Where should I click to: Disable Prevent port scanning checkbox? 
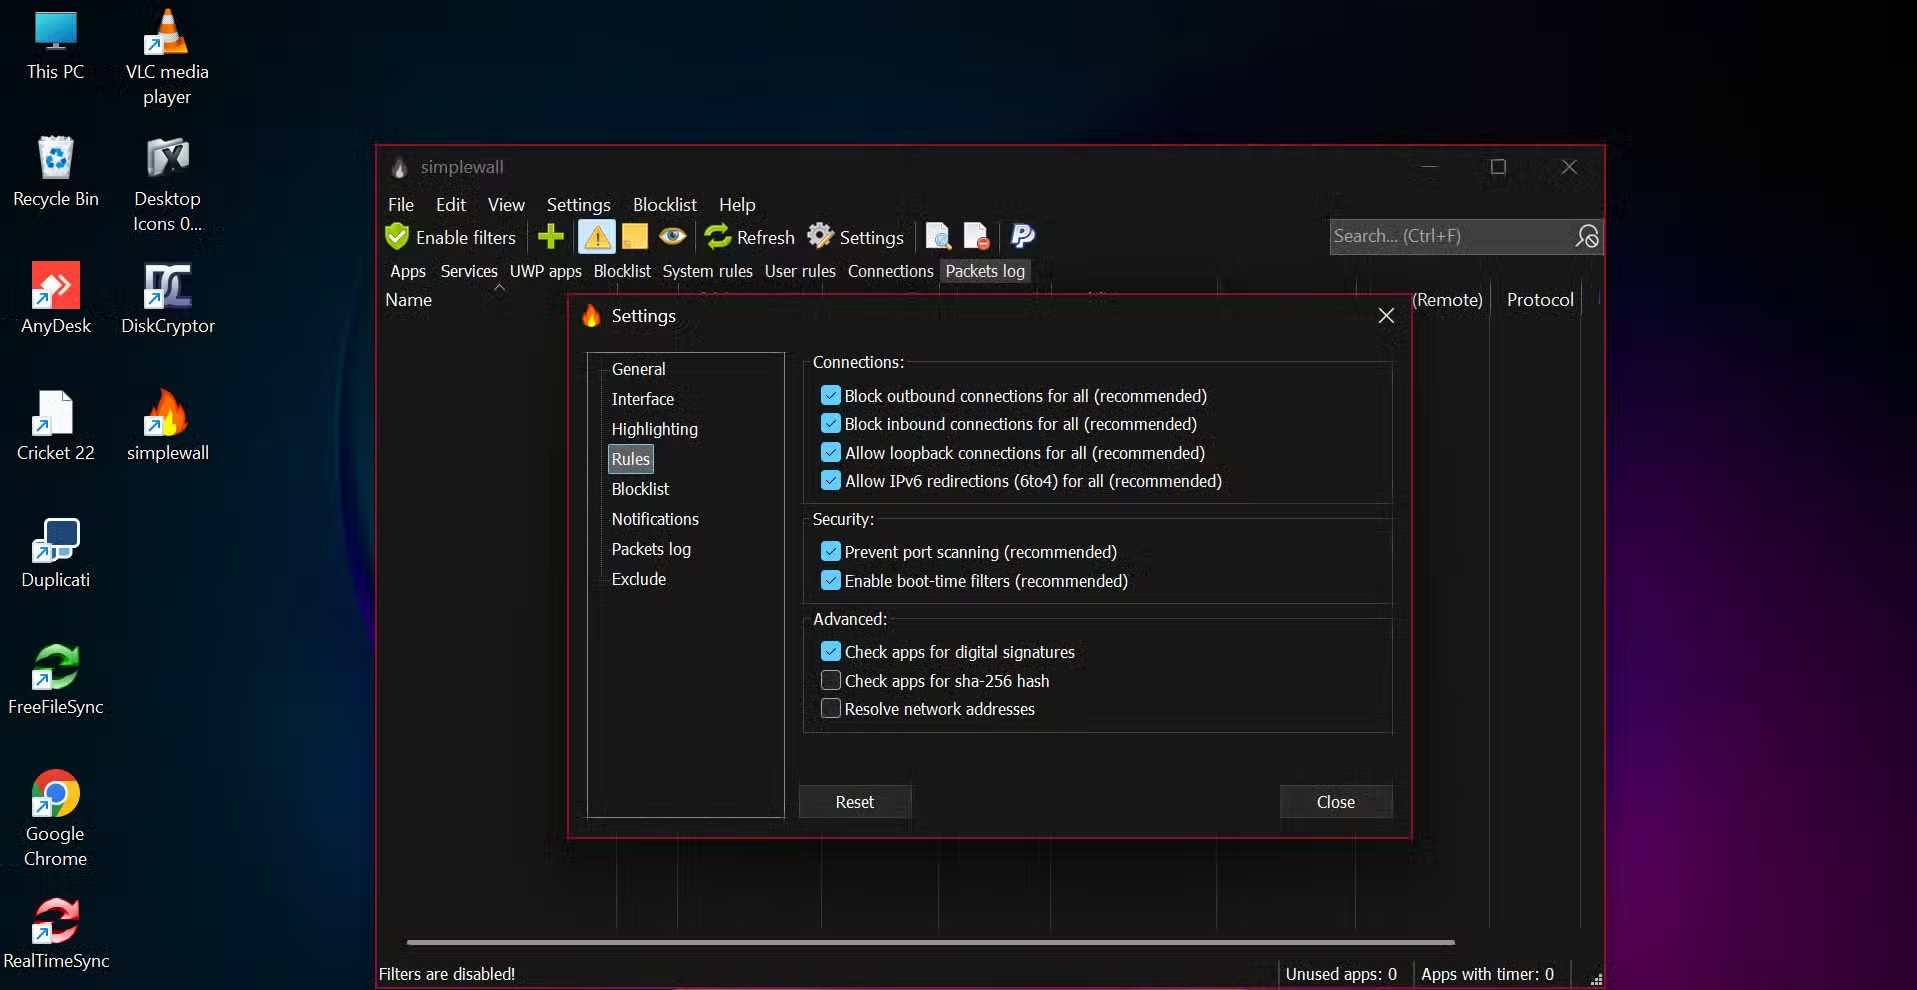[831, 552]
